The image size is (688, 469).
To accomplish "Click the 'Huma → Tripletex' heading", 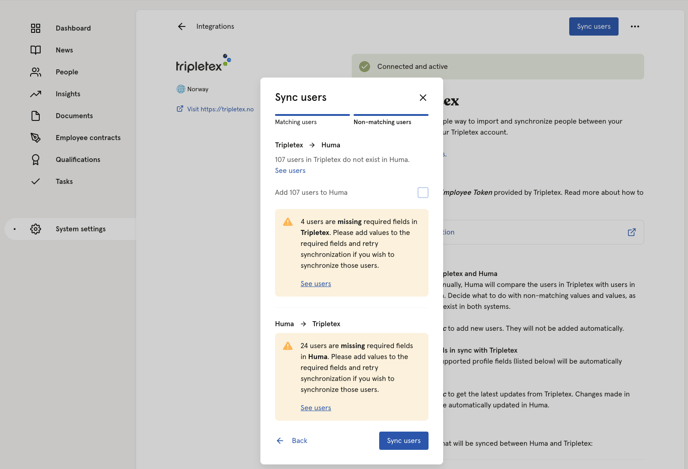I will click(308, 324).
